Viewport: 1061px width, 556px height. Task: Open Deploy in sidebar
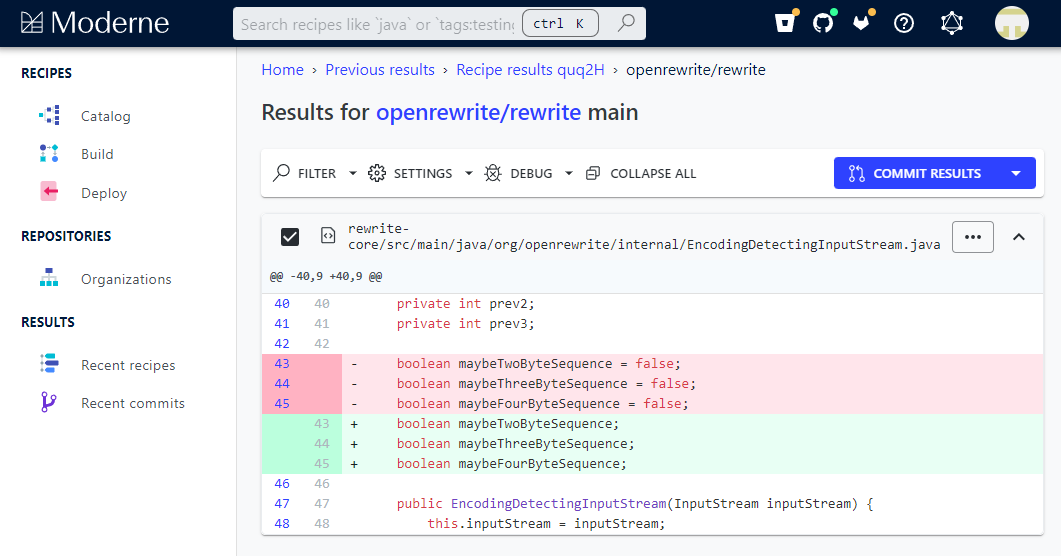tap(104, 193)
